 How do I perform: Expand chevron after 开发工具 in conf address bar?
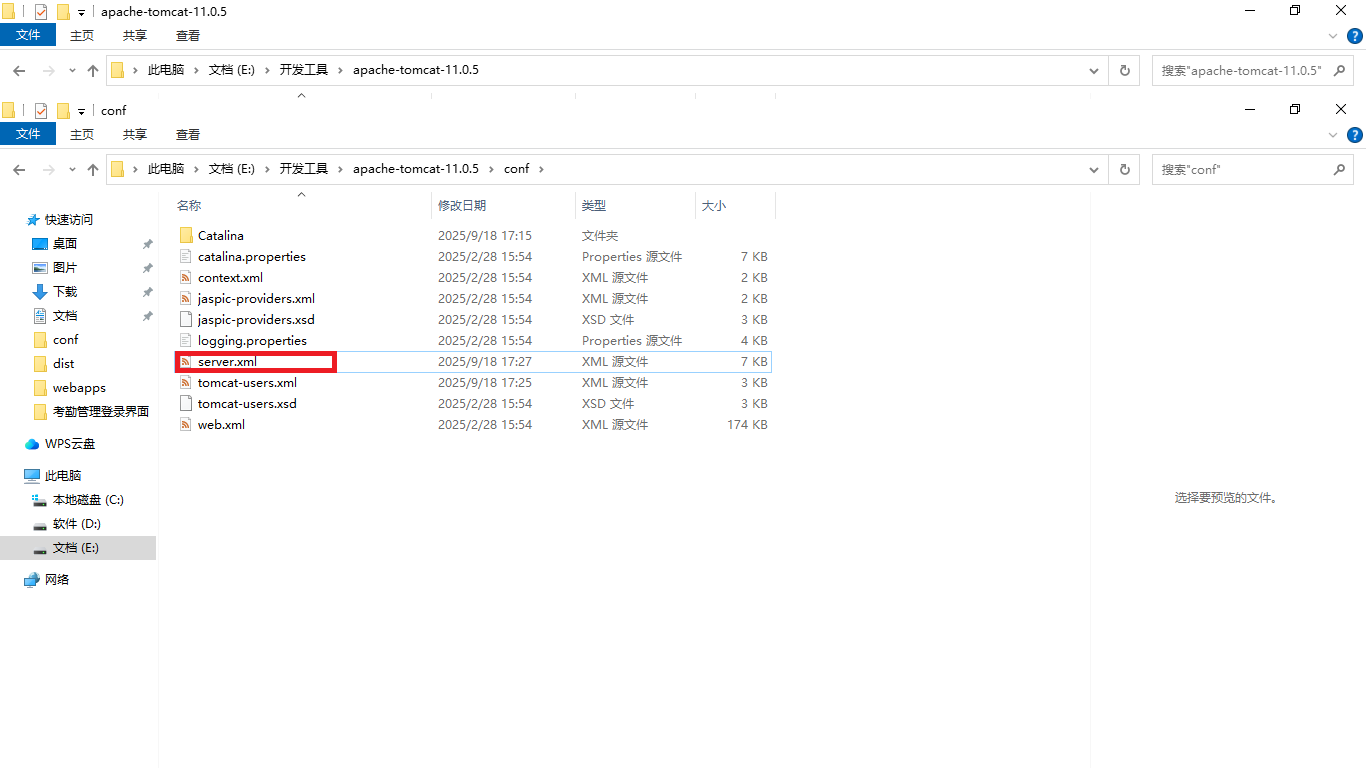[341, 170]
